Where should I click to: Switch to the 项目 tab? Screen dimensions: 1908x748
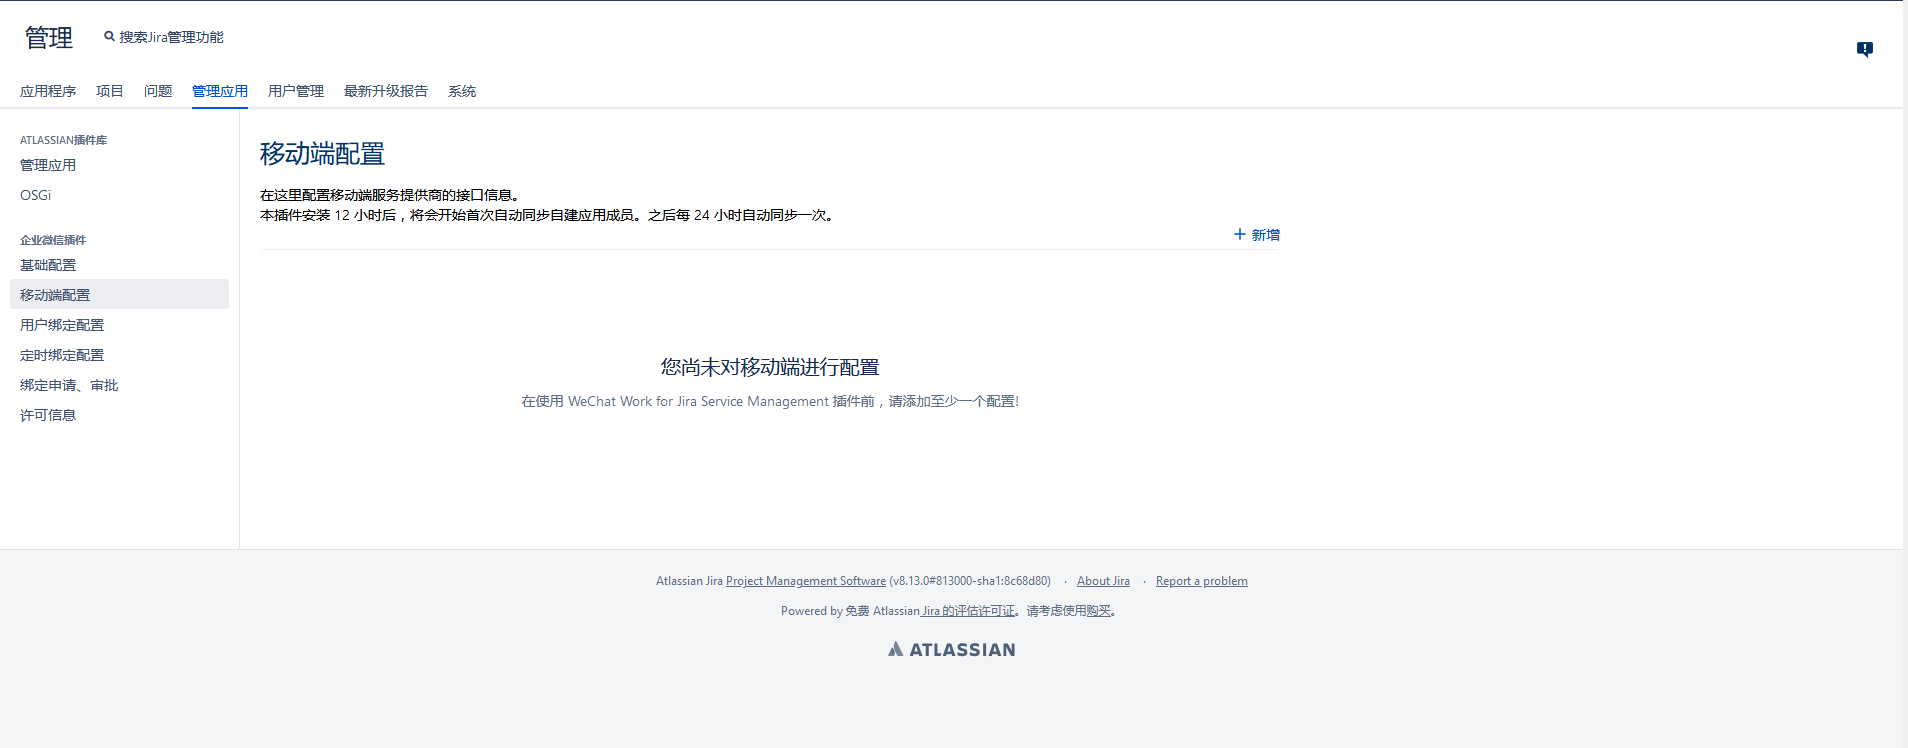110,91
